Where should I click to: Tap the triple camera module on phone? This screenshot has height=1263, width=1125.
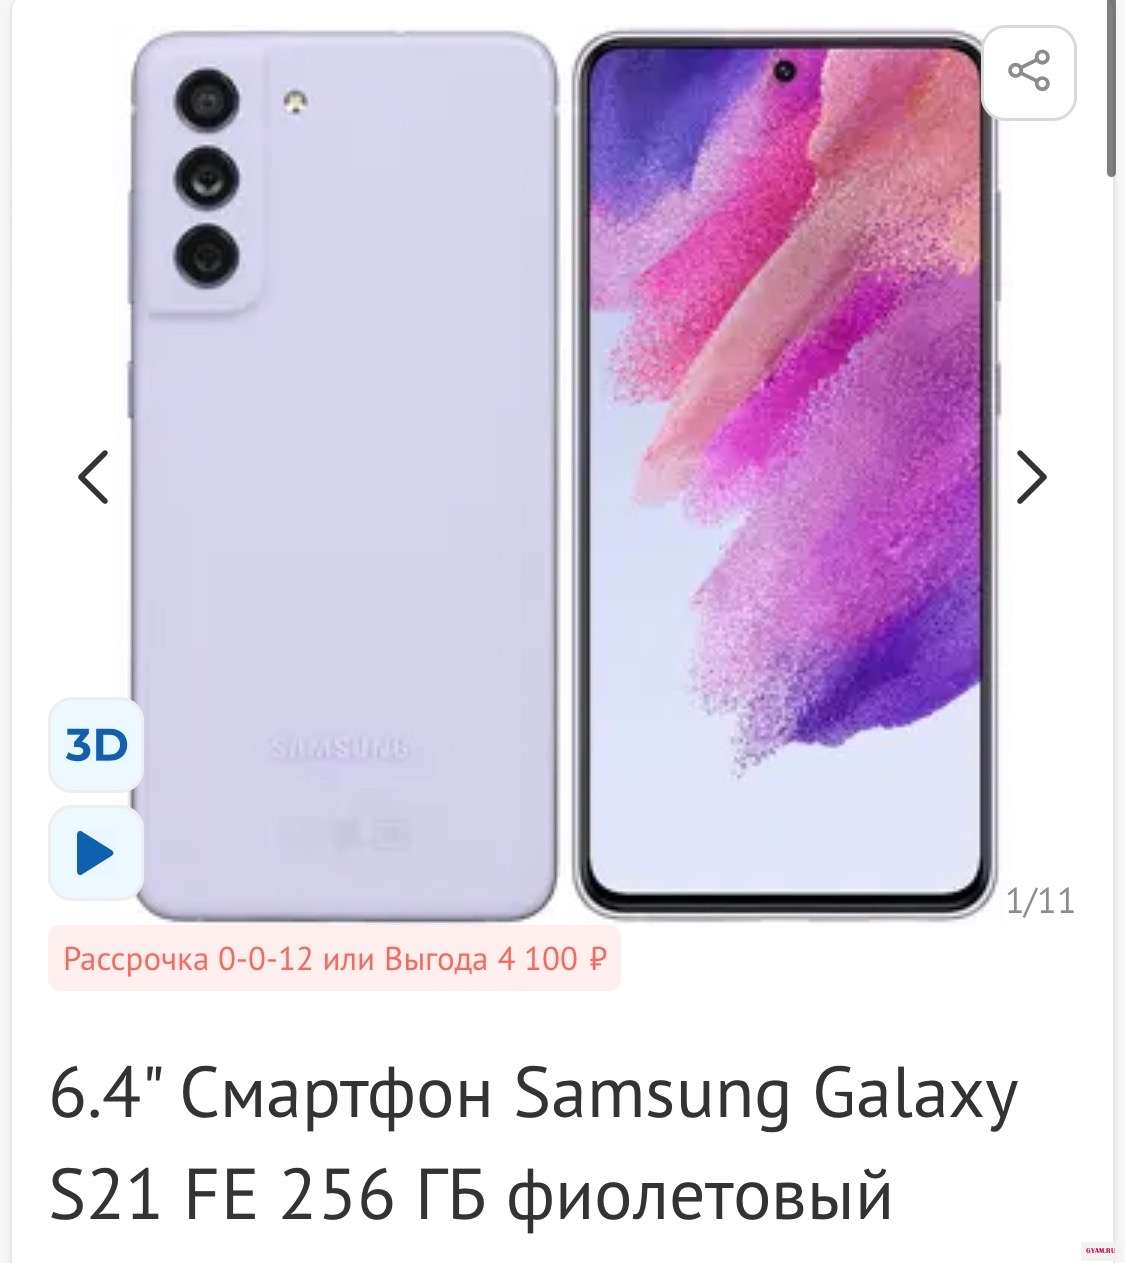(207, 177)
